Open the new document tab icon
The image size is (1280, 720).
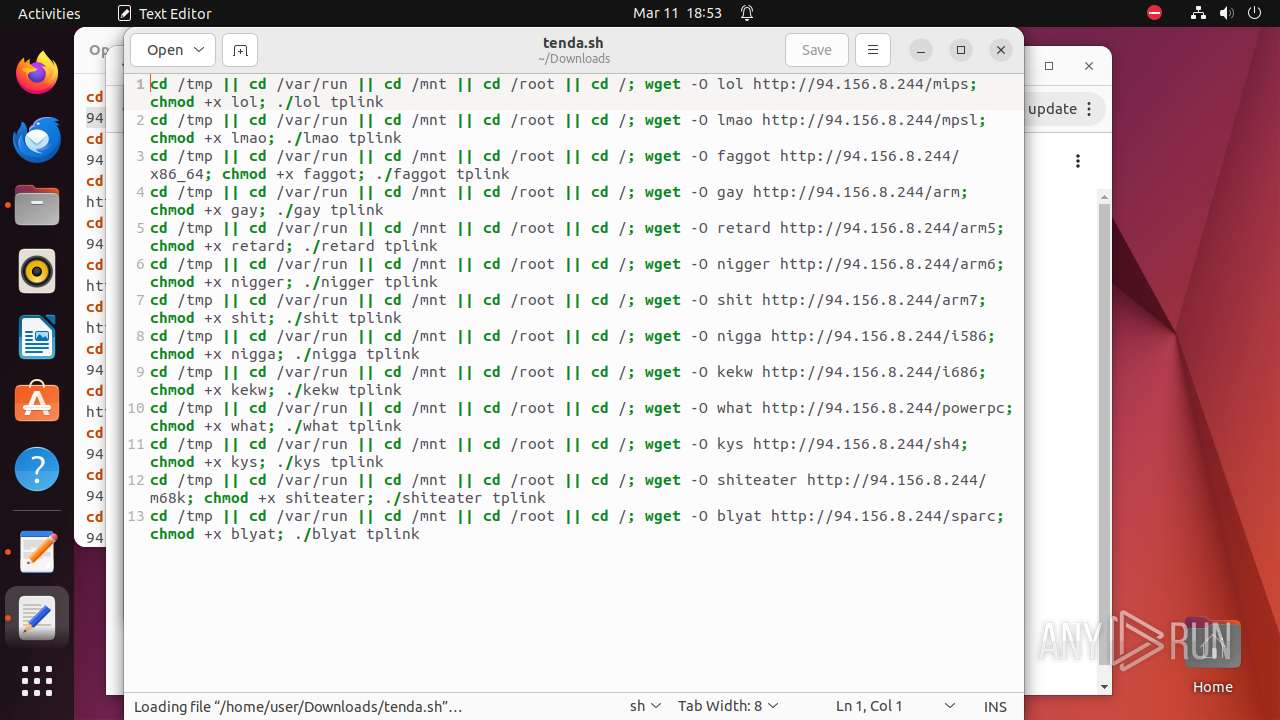[x=240, y=50]
